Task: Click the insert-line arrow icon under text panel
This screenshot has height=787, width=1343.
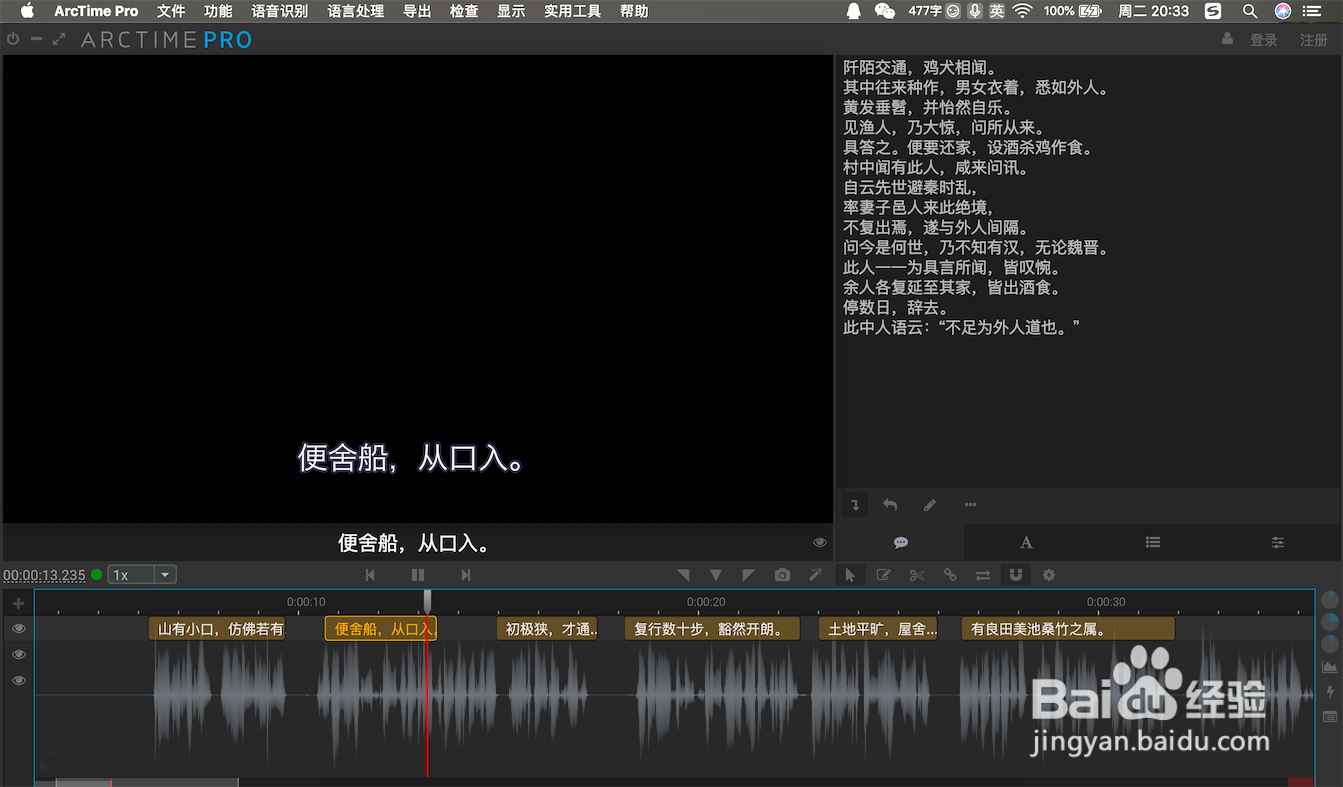Action: [854, 505]
